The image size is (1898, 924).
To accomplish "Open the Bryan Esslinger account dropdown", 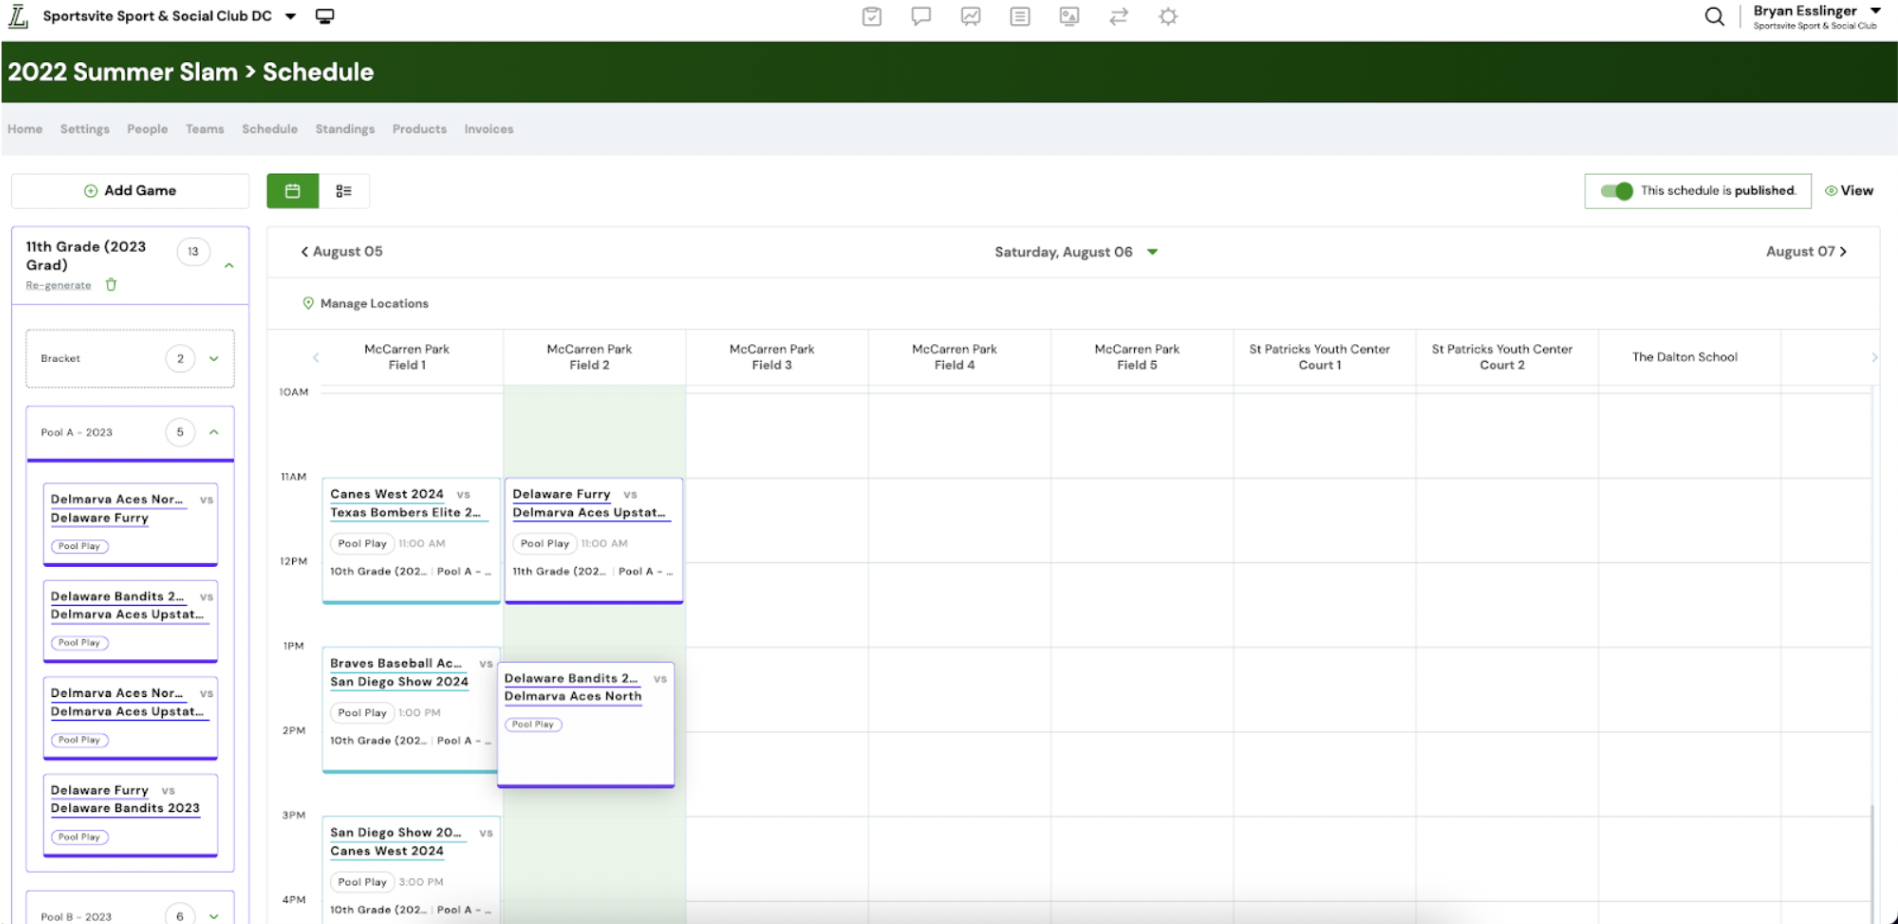I will [x=1876, y=11].
